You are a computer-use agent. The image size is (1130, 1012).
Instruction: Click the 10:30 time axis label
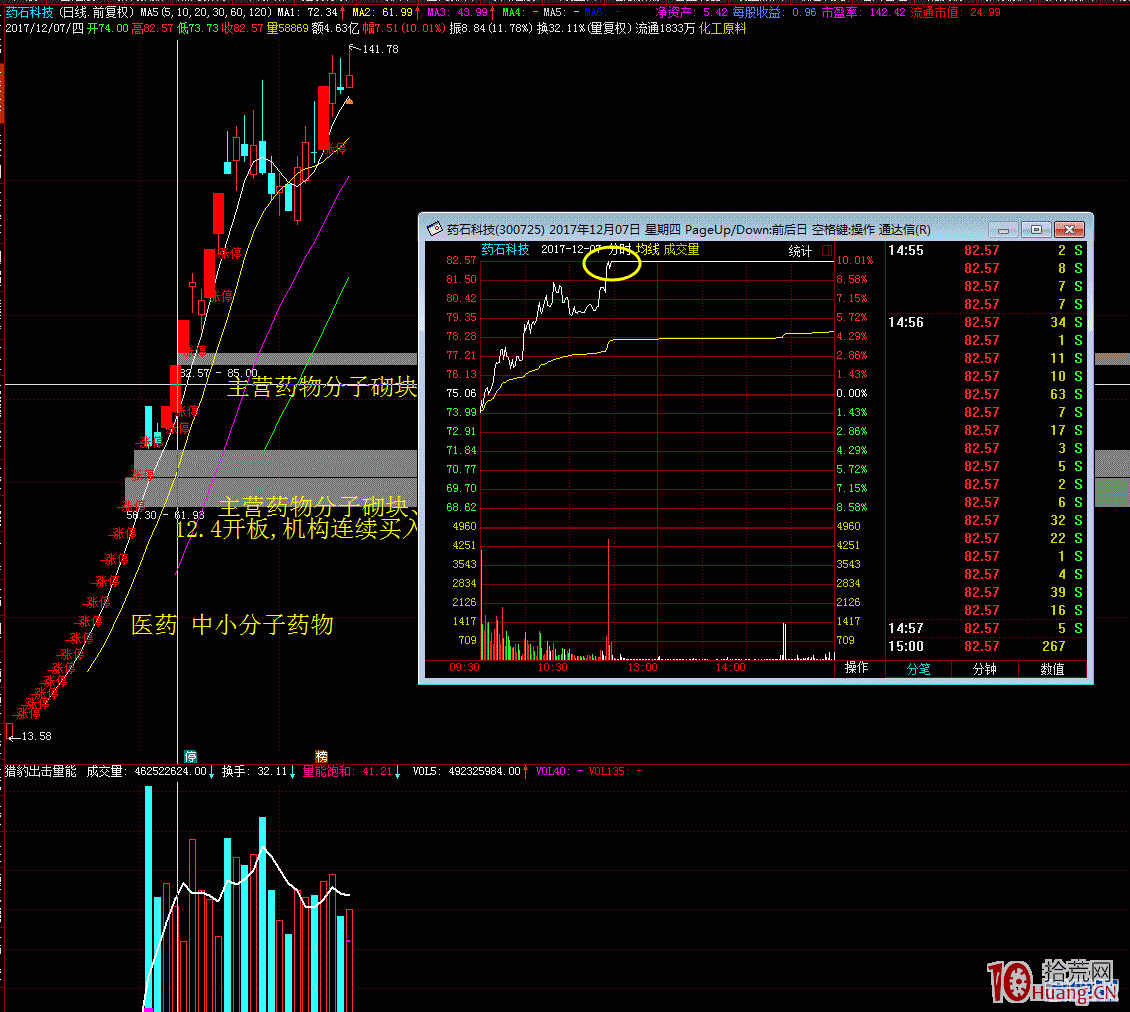(x=553, y=667)
